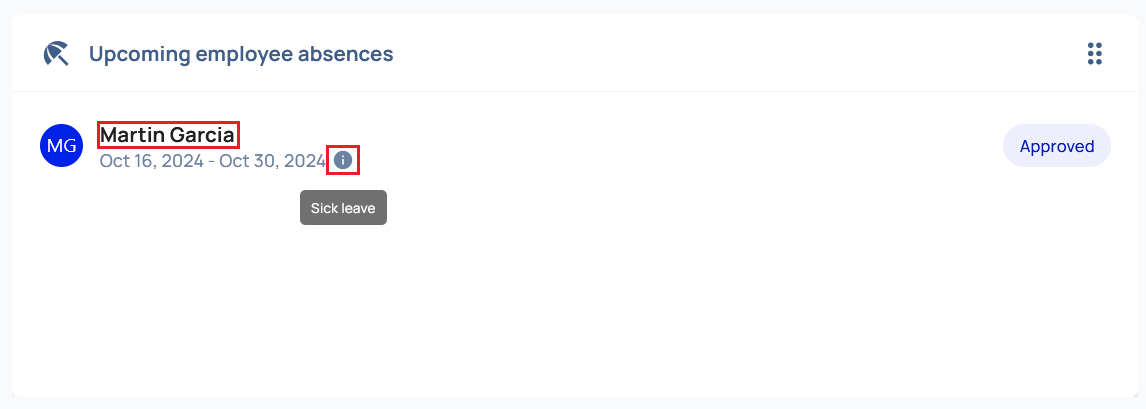Click the name Garcia in the entry
Screen dimensions: 1146x409
pos(202,134)
